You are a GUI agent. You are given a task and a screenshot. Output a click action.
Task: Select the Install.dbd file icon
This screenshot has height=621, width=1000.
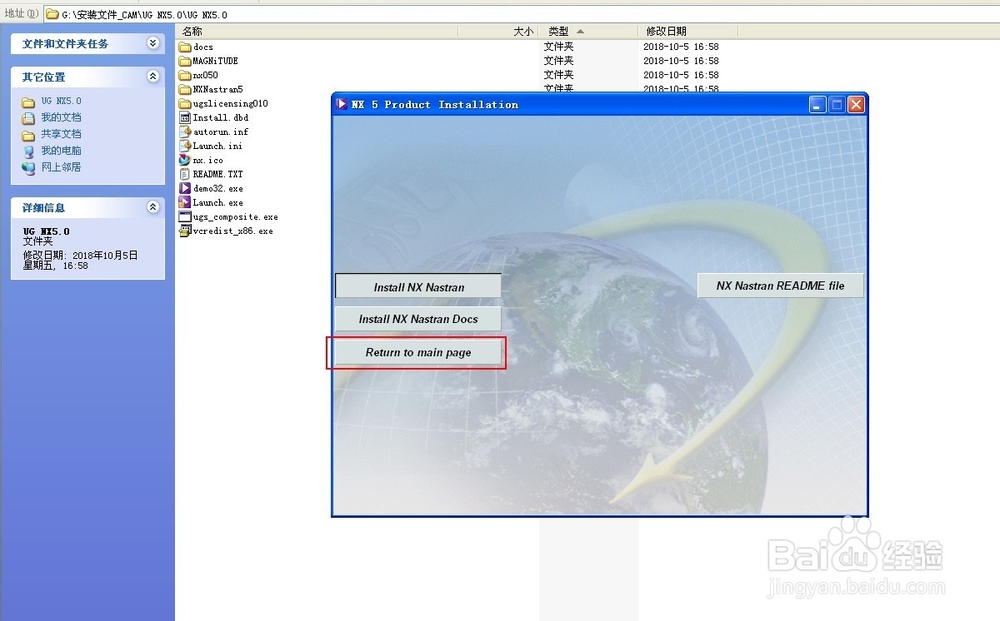click(x=185, y=117)
